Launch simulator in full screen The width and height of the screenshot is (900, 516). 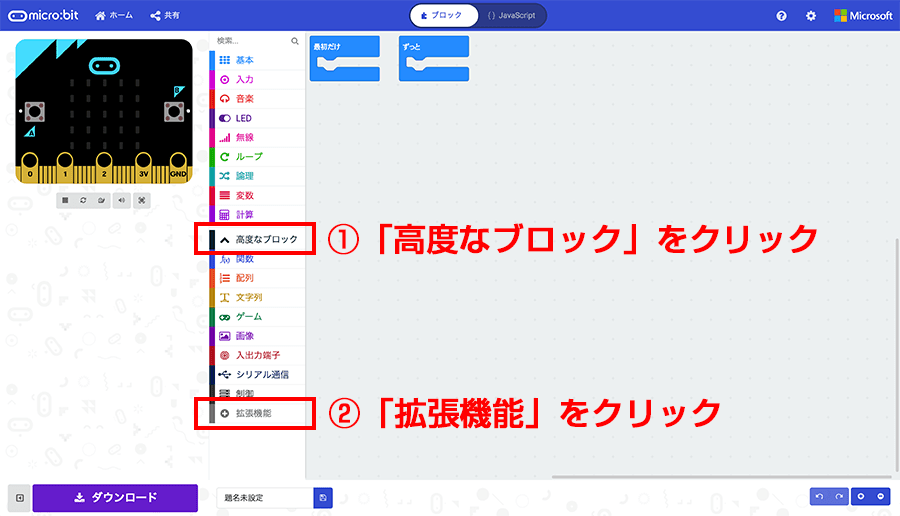[141, 200]
